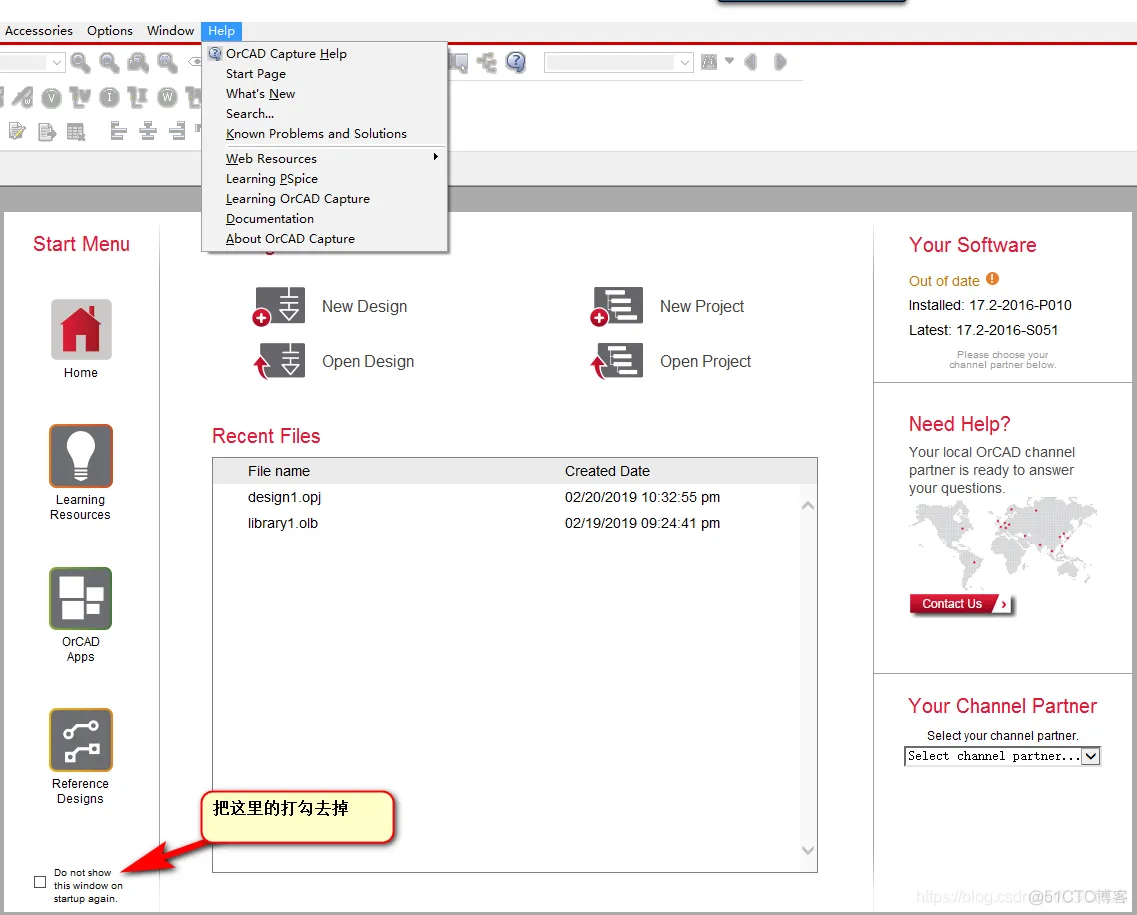The image size is (1137, 915).
Task: Click the align left toolbar icon
Action: [118, 131]
